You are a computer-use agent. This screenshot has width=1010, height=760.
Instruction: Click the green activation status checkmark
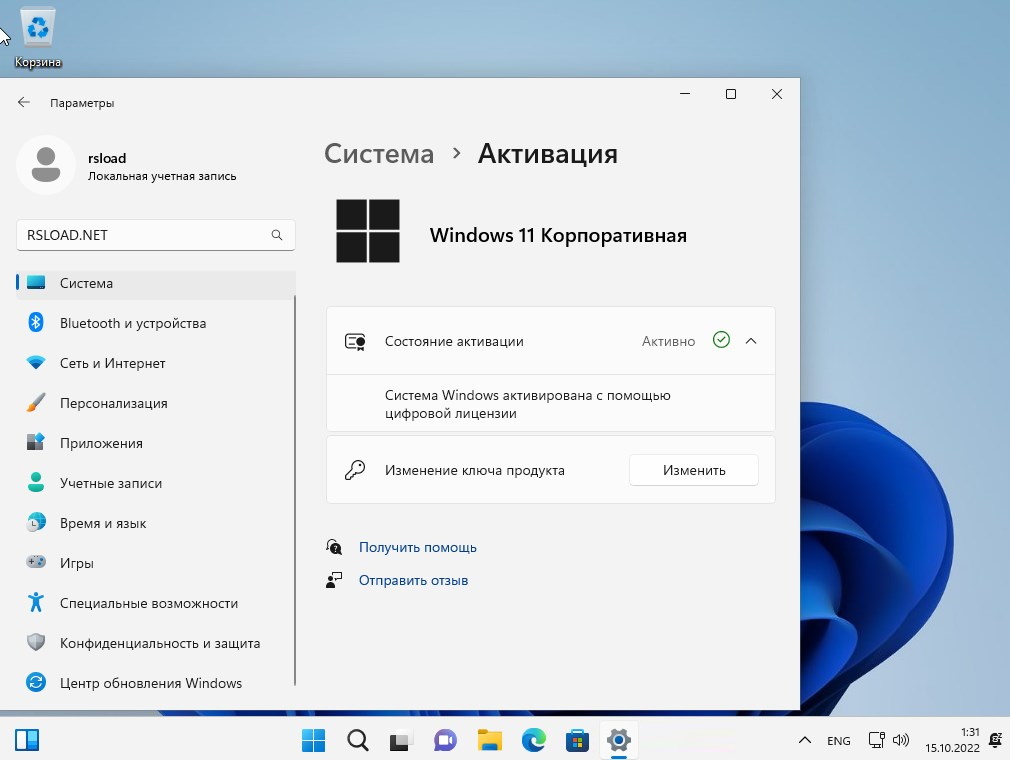[721, 340]
